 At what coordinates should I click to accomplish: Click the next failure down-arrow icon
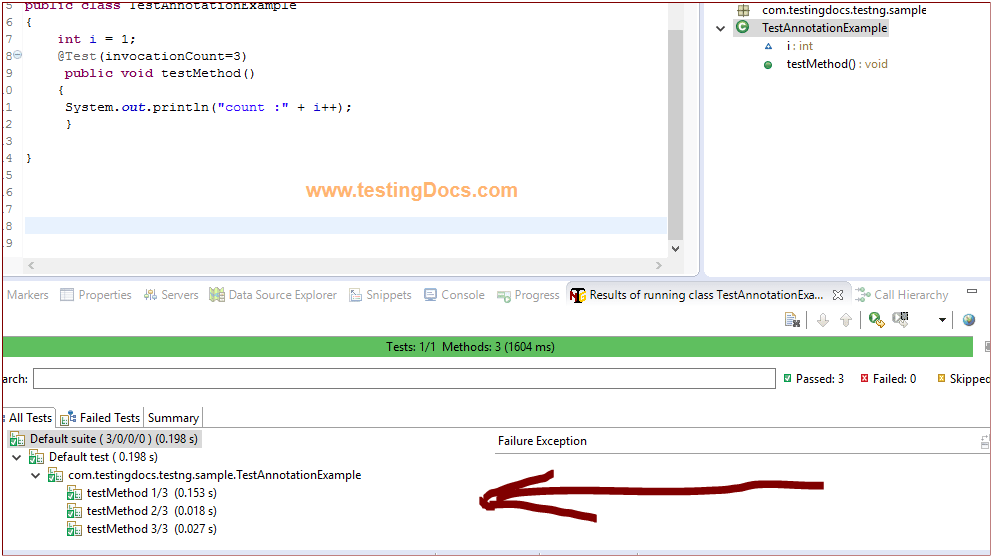822,320
